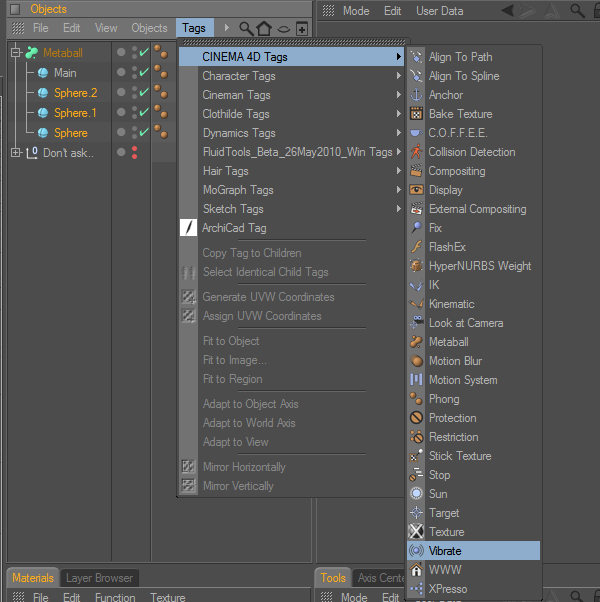
Task: Choose the XPresso tag entry
Action: pos(474,589)
